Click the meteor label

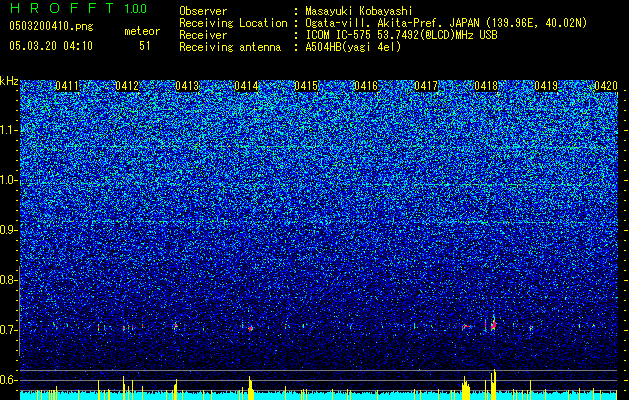tap(142, 31)
